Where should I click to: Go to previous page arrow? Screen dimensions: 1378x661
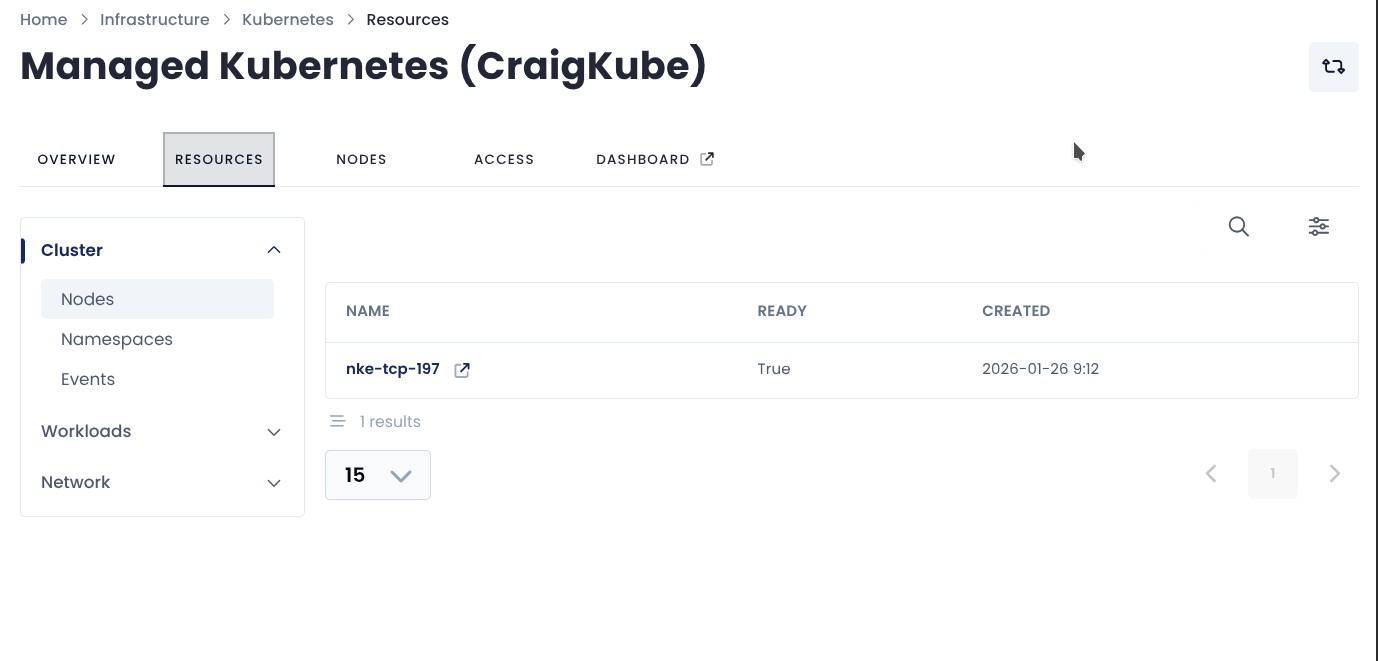point(1211,474)
